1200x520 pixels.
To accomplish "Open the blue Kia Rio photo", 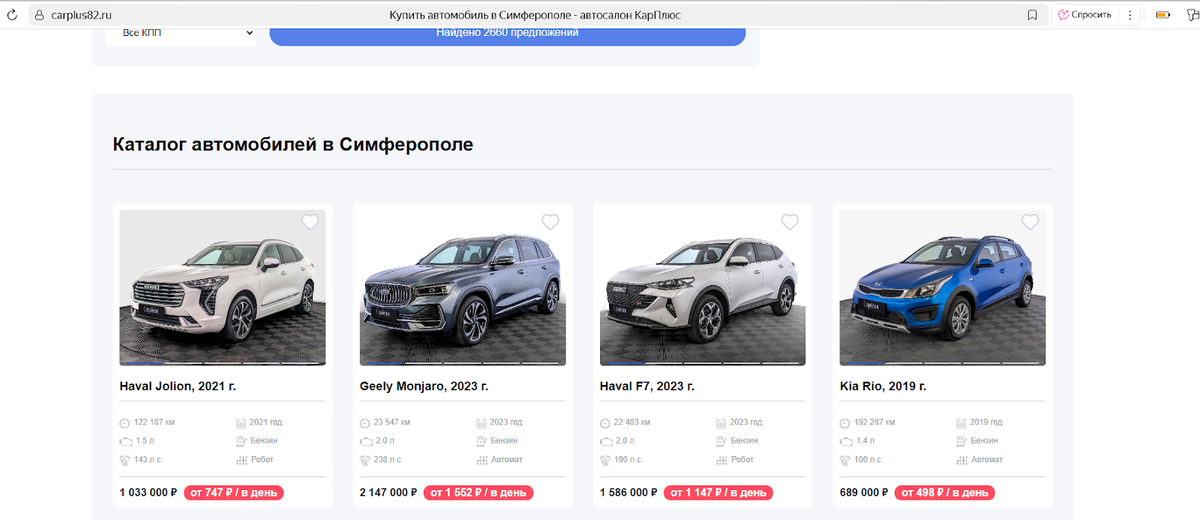I will click(x=942, y=287).
